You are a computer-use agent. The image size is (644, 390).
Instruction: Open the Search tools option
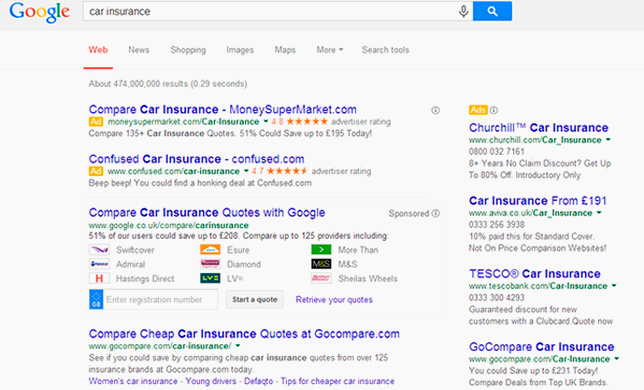(385, 50)
